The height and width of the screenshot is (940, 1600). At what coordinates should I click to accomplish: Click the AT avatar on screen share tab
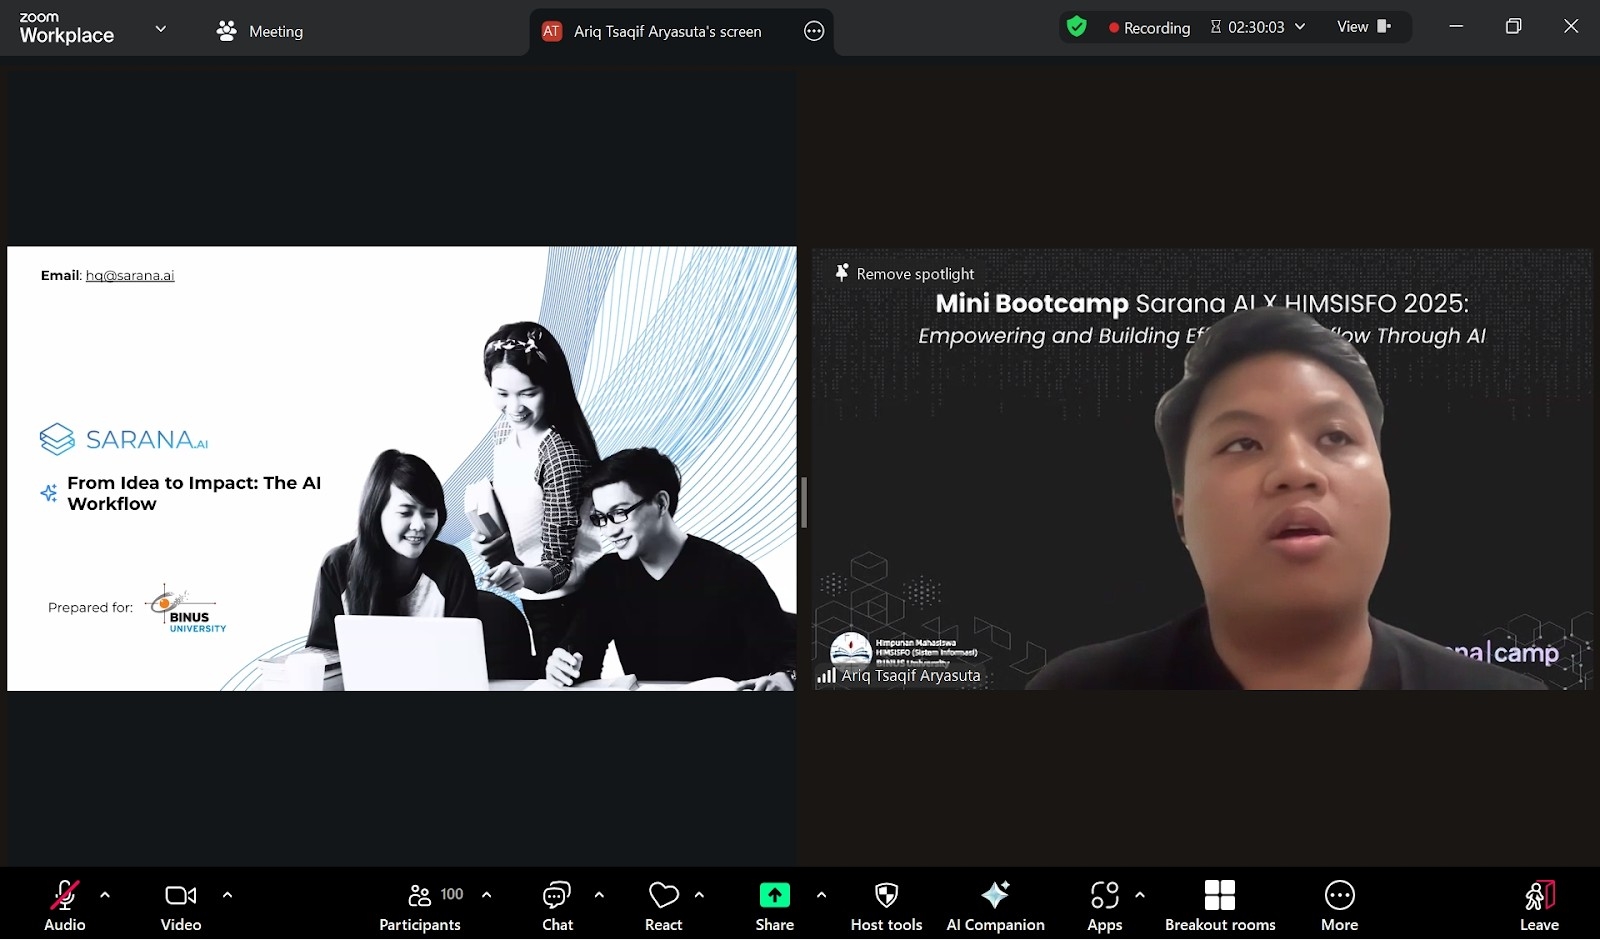coord(551,31)
